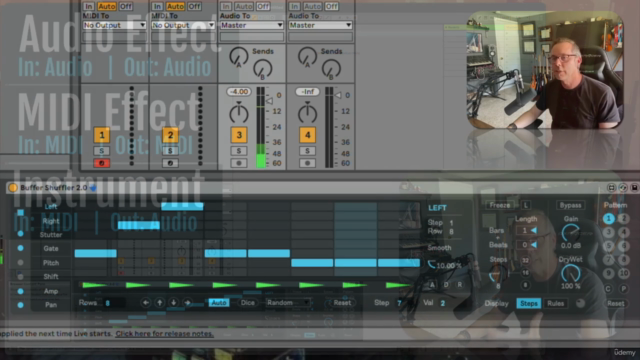This screenshot has width=640, height=360.
Task: Click the Reset button next to Random
Action: point(342,302)
